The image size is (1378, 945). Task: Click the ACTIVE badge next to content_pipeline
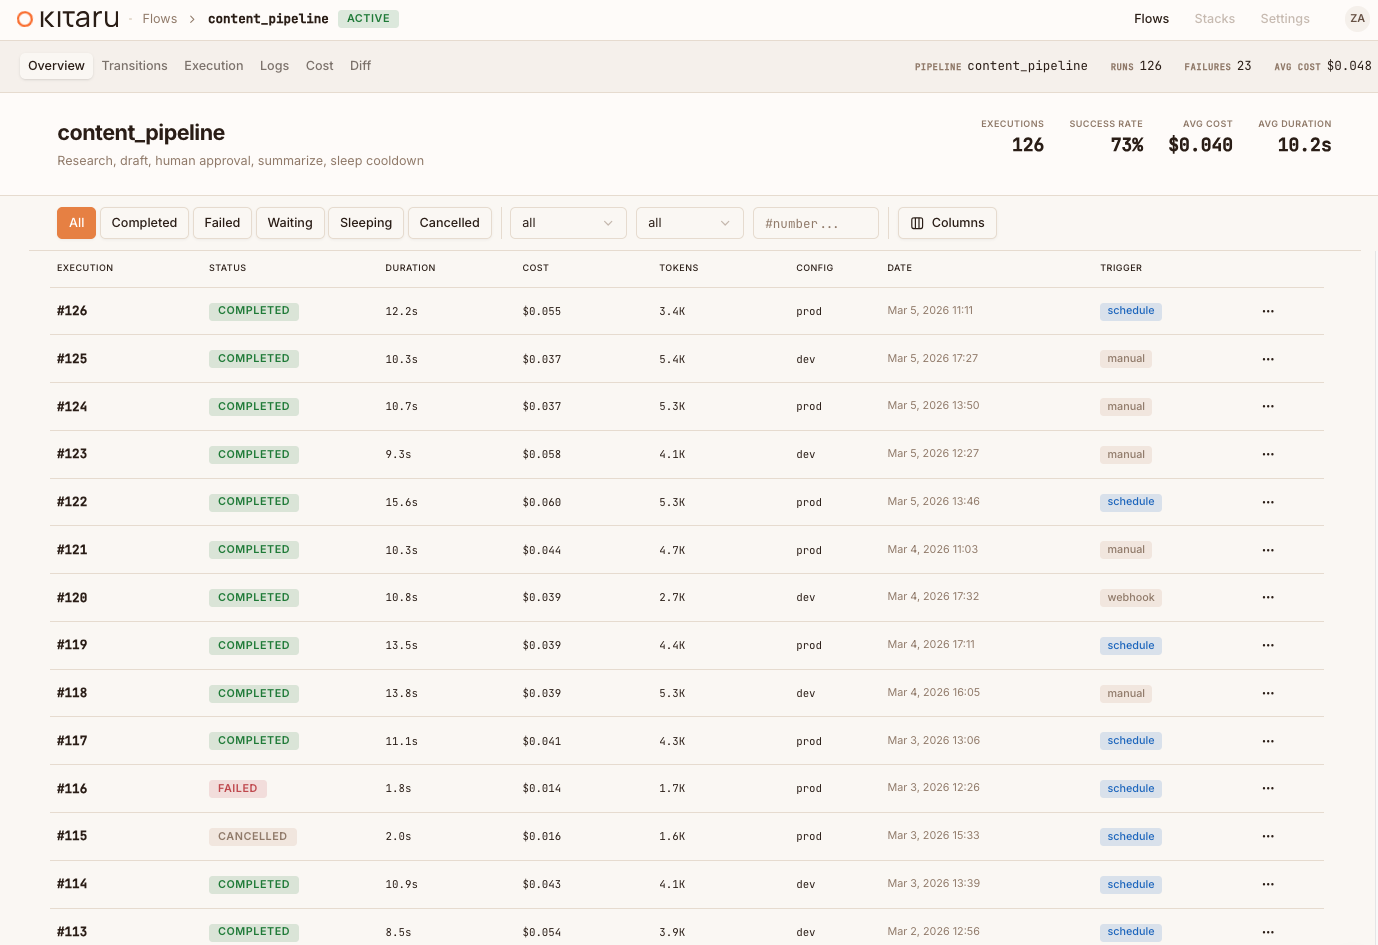368,18
